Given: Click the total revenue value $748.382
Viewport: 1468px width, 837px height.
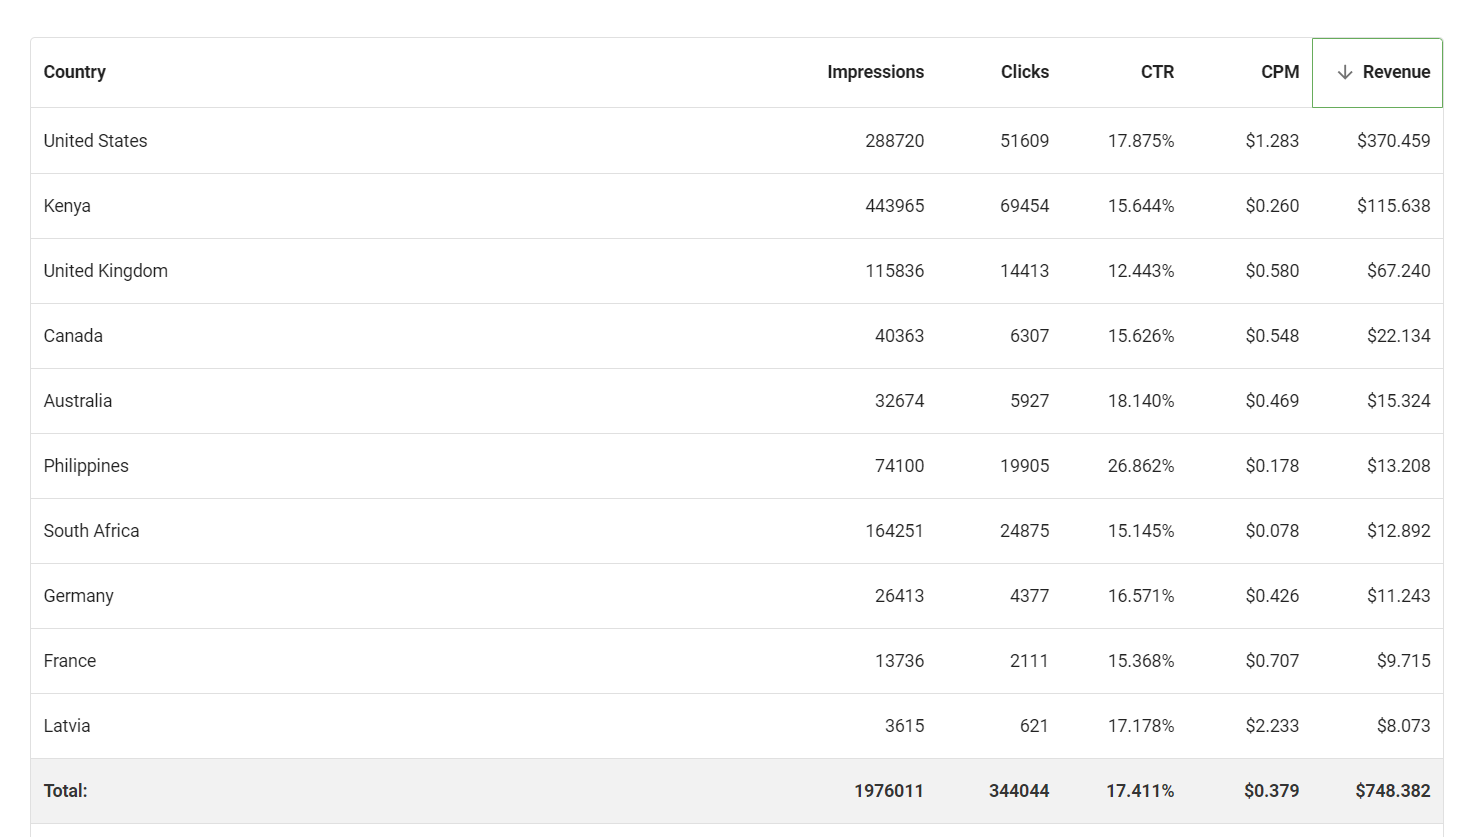Looking at the screenshot, I should tap(1392, 790).
